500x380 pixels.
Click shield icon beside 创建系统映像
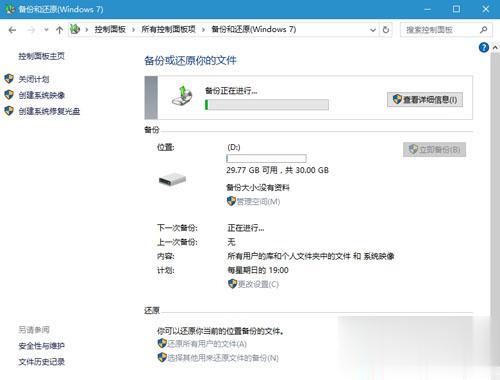[9, 95]
